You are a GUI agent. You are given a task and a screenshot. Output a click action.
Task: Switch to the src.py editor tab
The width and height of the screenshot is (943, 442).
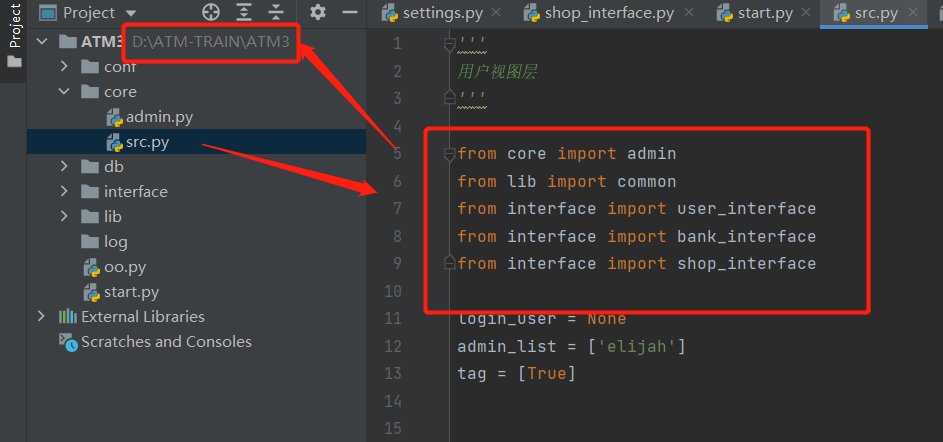(872, 13)
